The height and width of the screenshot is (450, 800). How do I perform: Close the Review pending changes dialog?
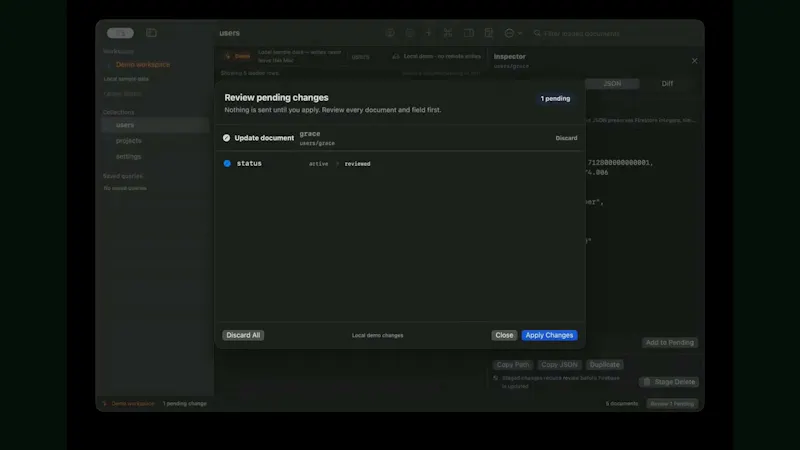504,335
